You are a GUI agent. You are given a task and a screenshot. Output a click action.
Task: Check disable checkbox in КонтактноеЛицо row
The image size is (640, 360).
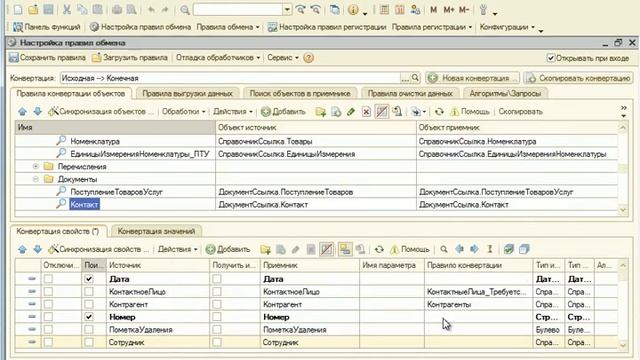click(48, 291)
